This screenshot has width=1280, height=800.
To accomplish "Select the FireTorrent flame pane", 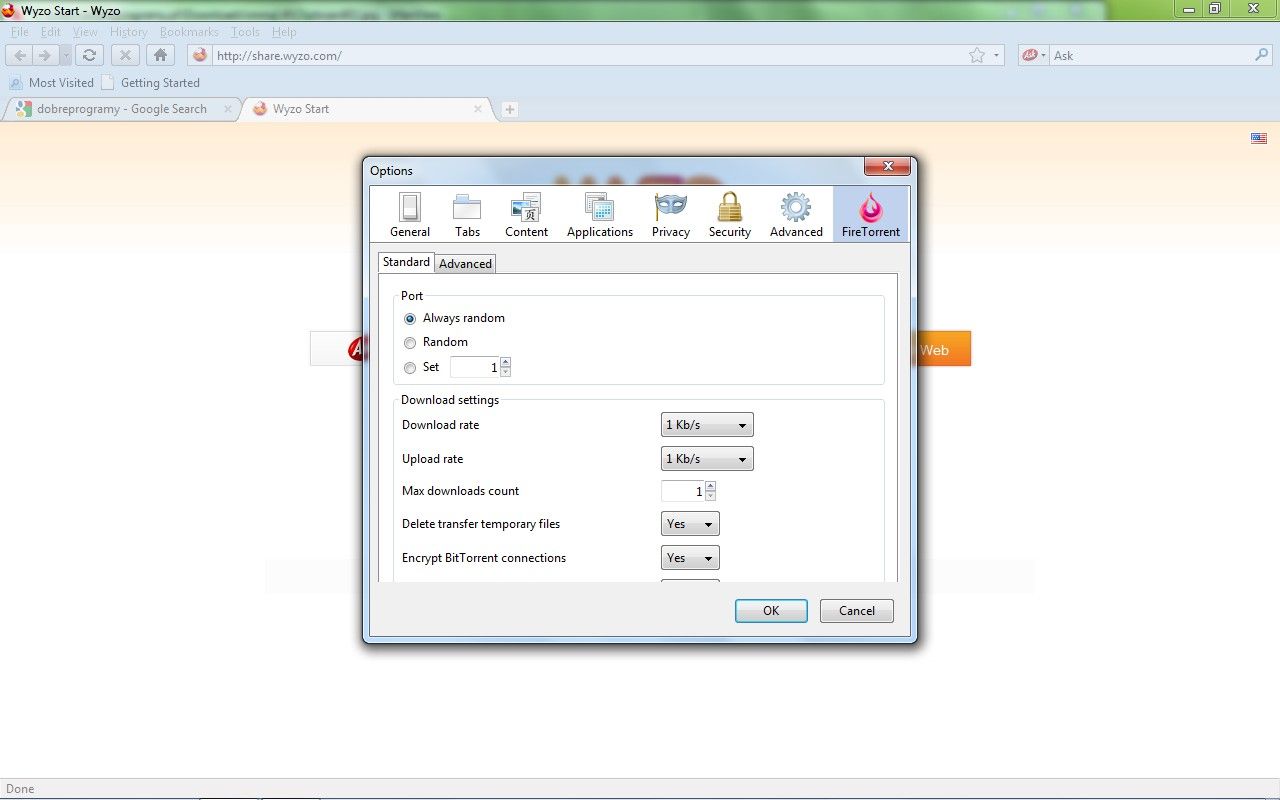I will pos(871,216).
